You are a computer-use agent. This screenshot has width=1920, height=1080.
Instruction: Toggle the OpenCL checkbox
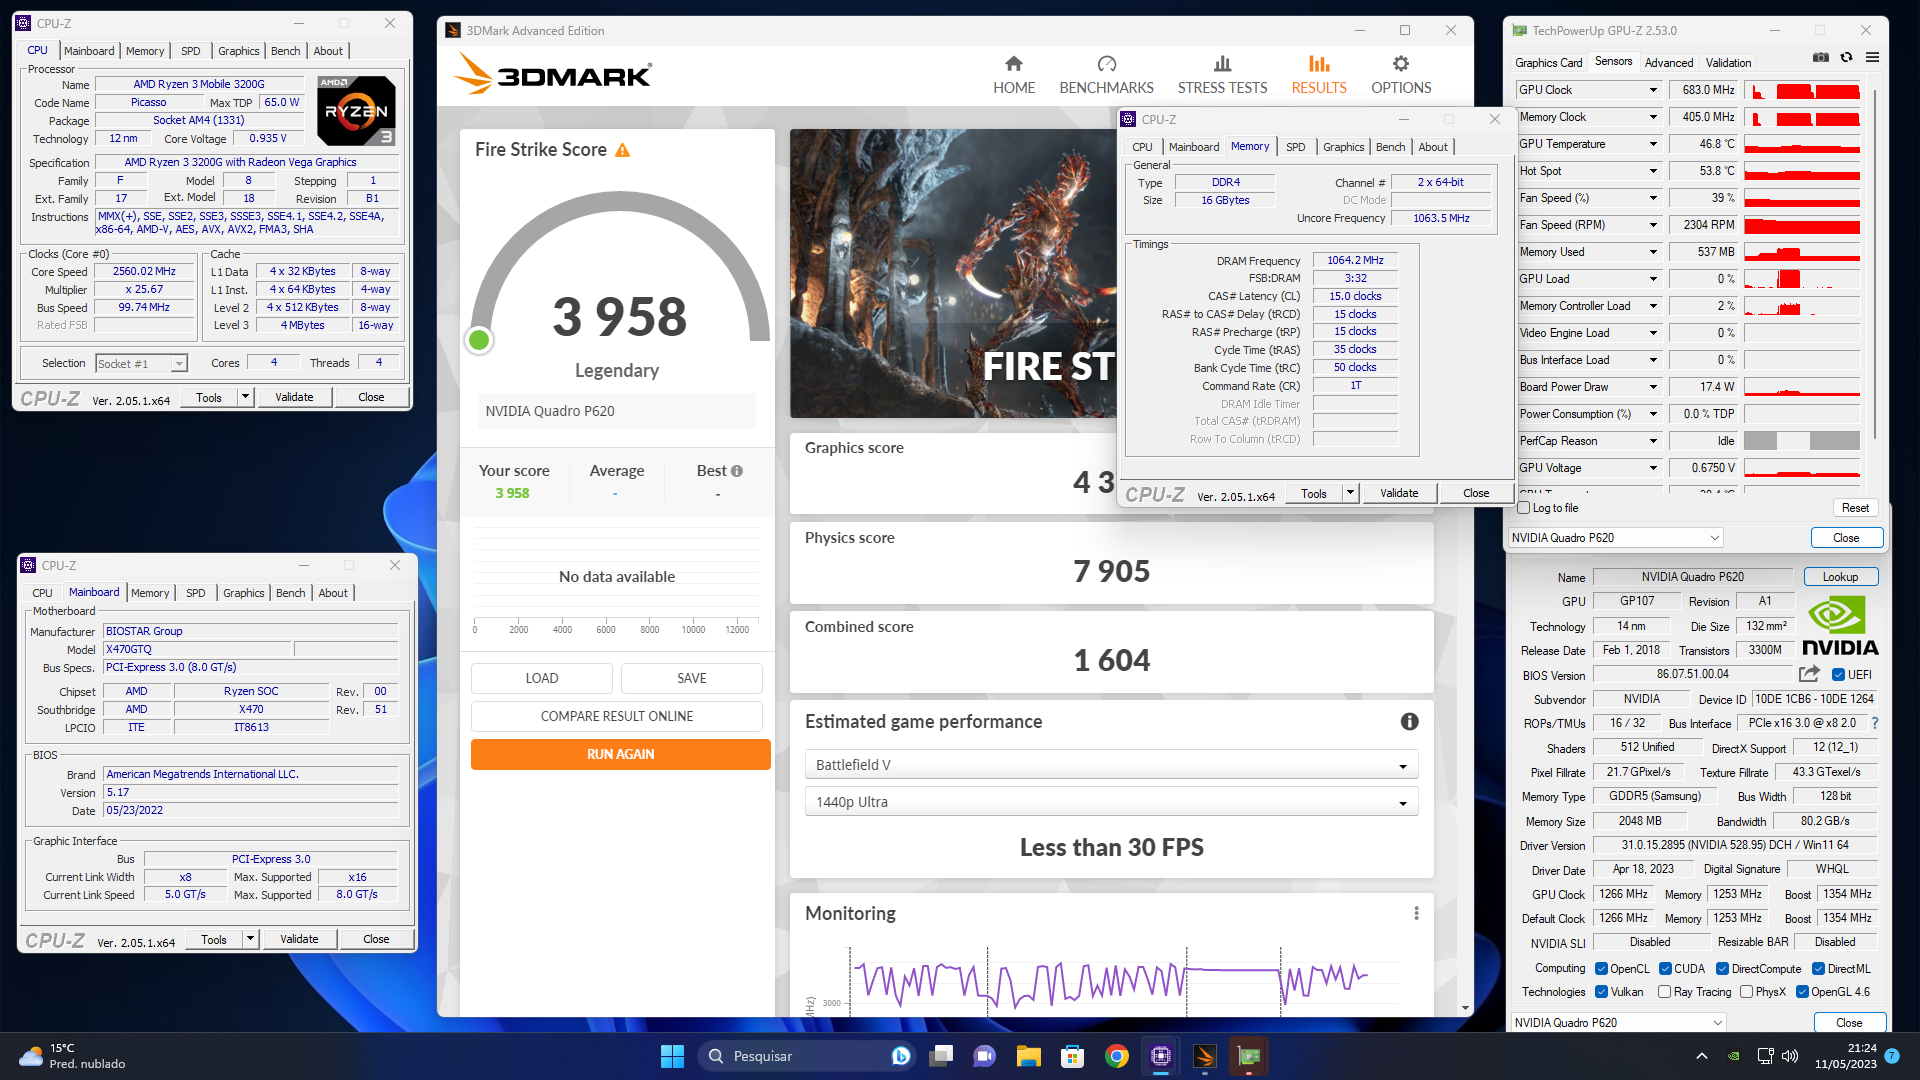click(1601, 969)
